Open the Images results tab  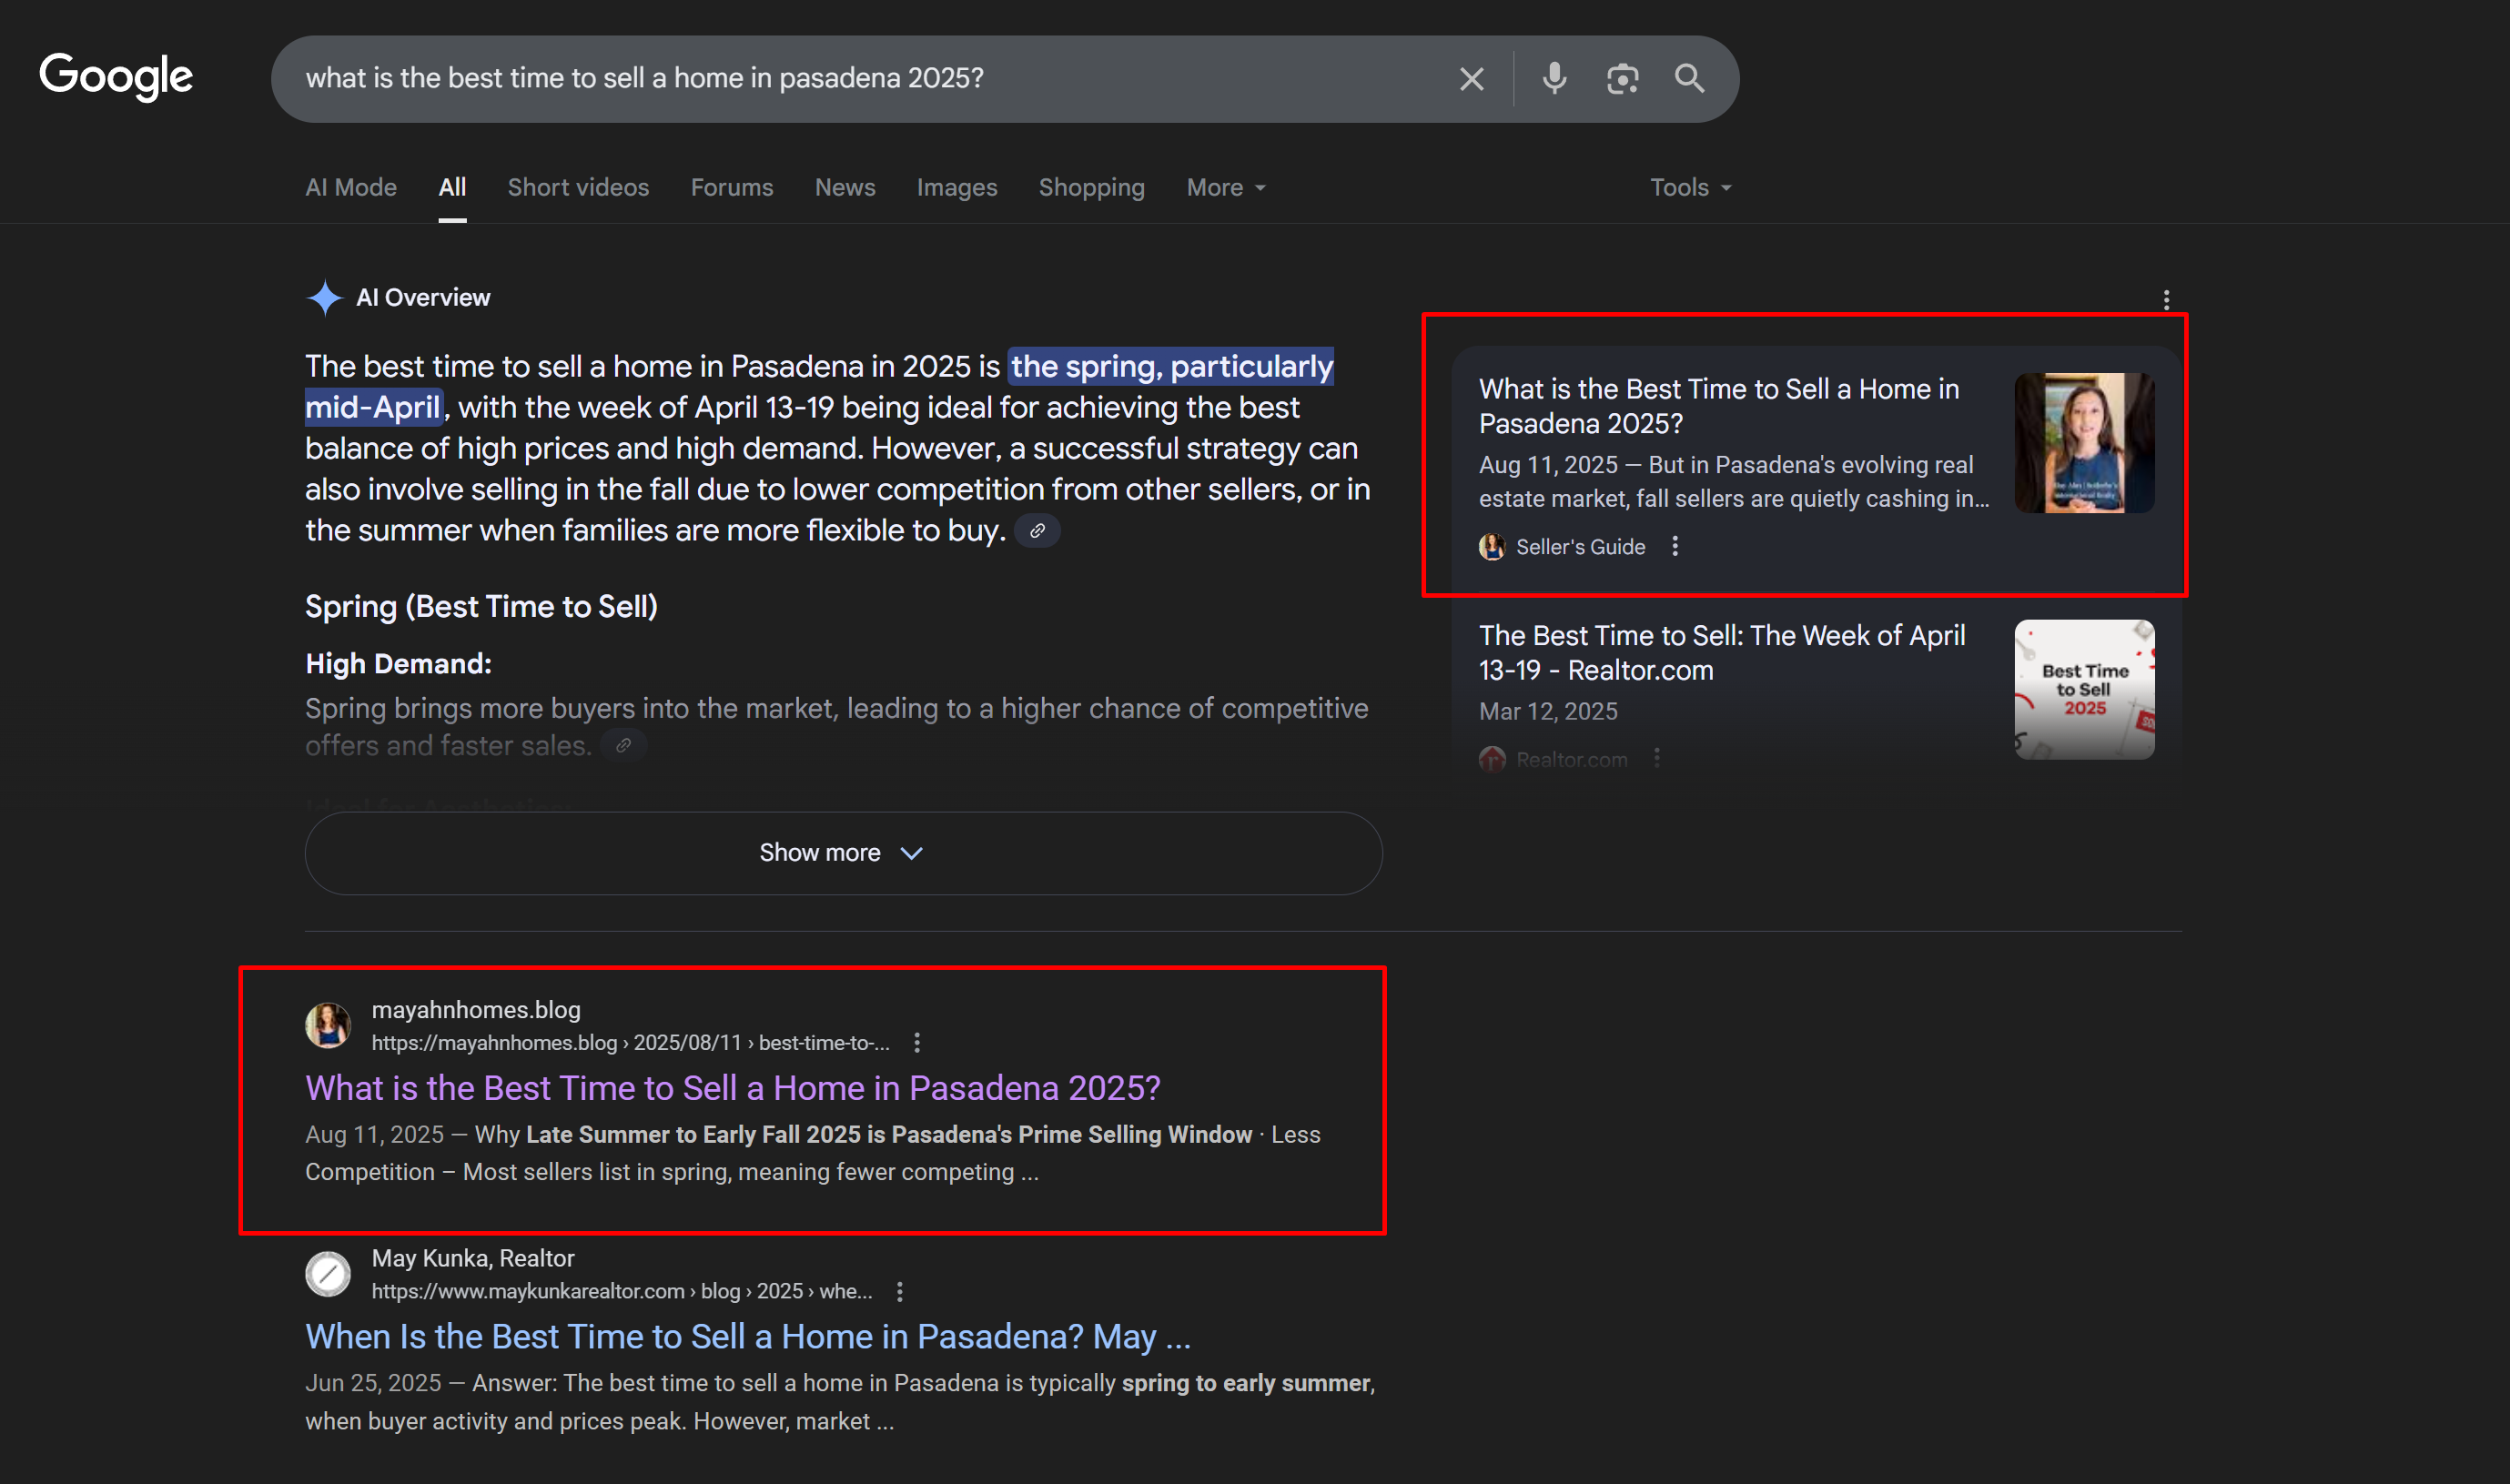(x=956, y=187)
